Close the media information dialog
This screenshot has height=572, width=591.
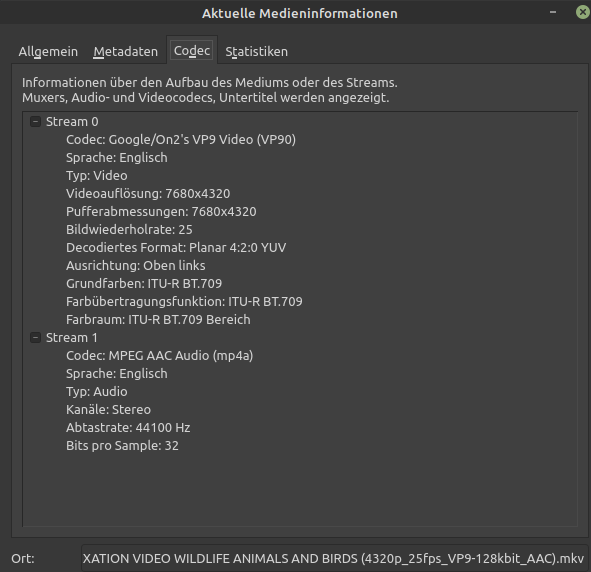click(583, 12)
